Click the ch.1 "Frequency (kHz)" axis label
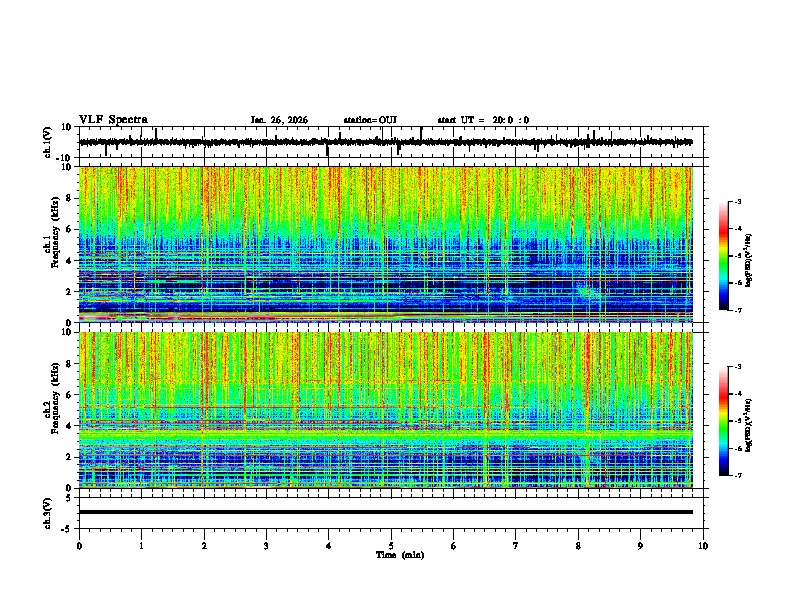 point(55,232)
